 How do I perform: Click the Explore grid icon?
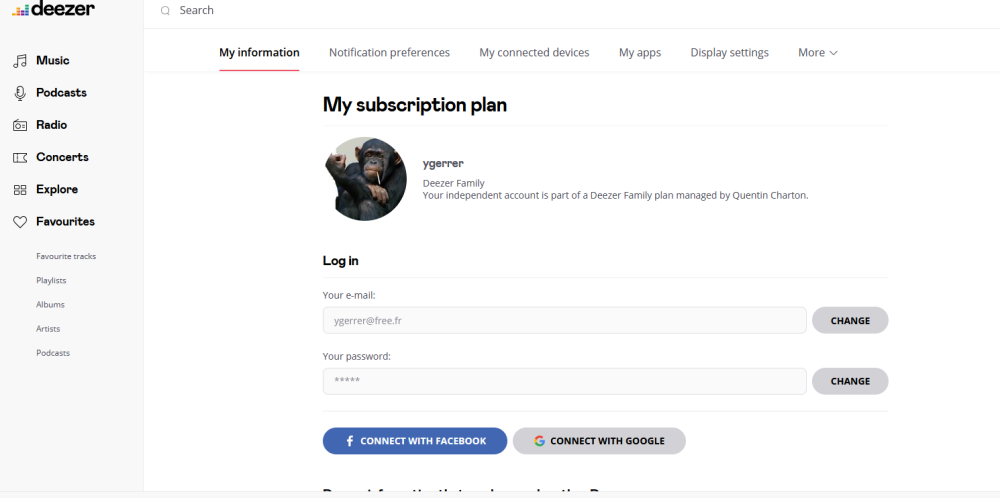point(20,190)
